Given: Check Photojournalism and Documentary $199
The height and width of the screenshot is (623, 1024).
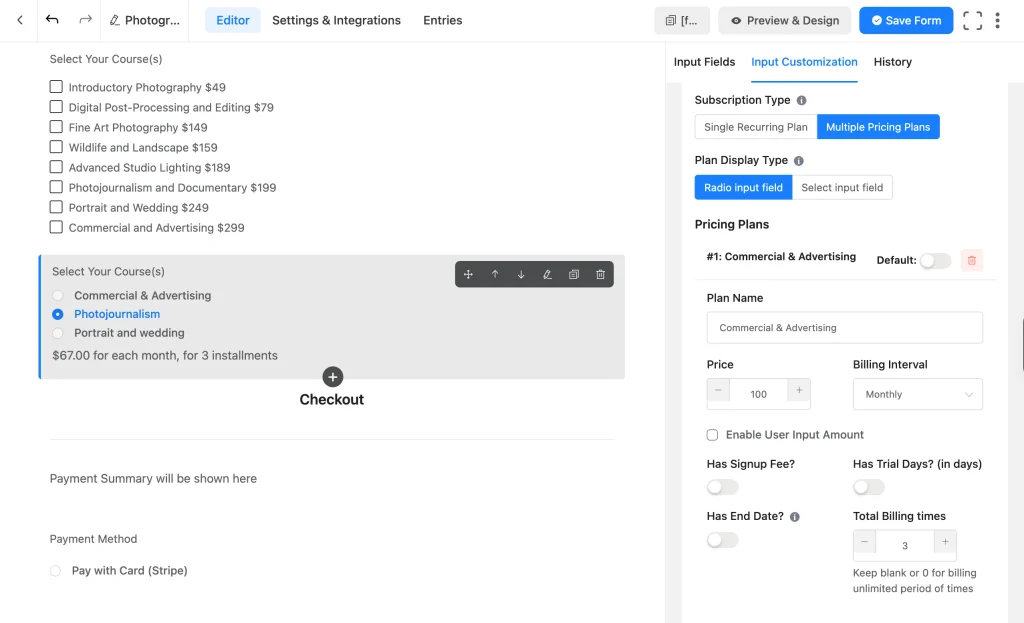Looking at the screenshot, I should 56,187.
